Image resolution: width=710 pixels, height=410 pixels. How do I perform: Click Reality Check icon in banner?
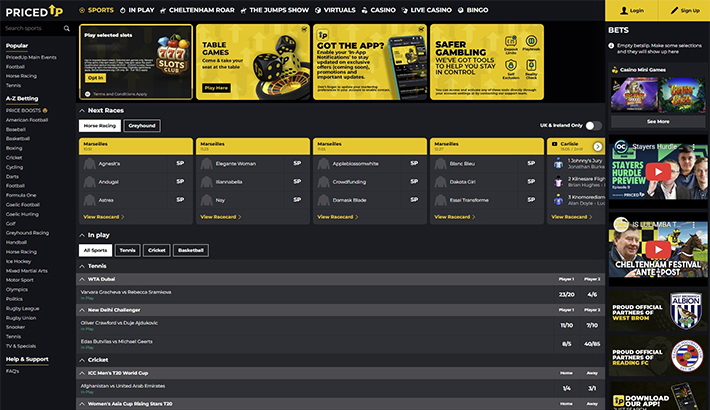tap(531, 65)
